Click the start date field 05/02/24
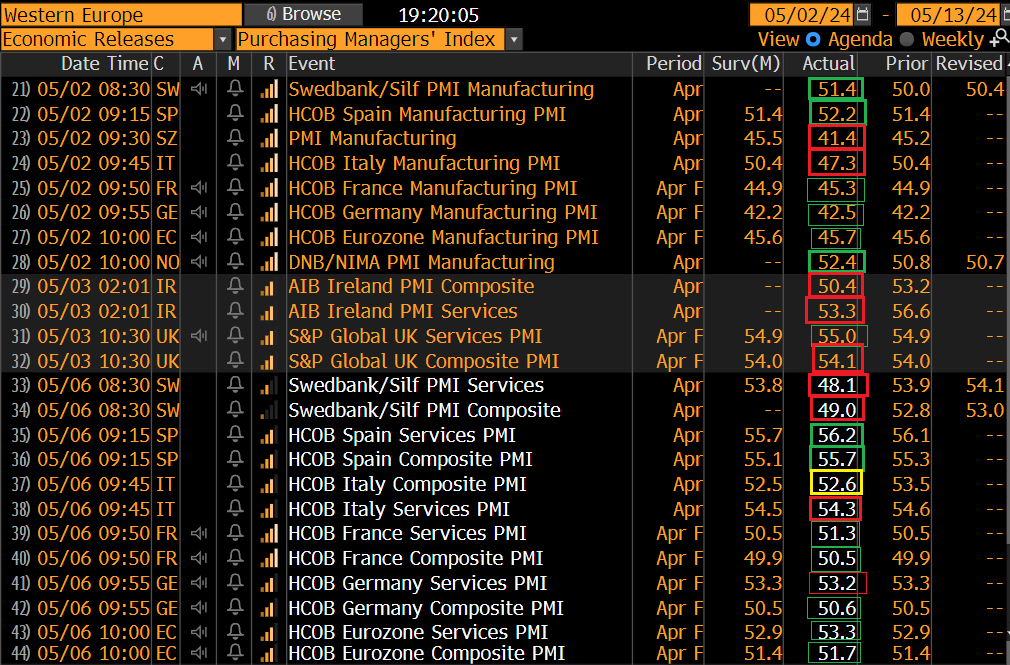Screen dimensions: 1010x665 coord(803,14)
